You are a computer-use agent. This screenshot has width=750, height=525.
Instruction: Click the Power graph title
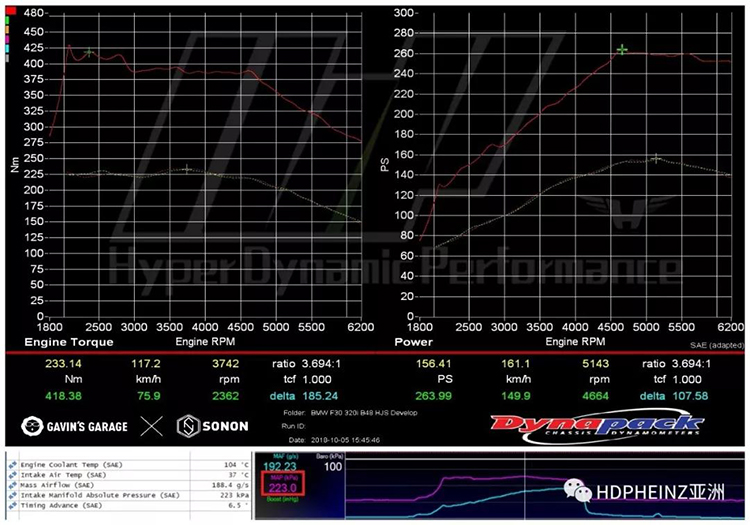pyautogui.click(x=413, y=342)
